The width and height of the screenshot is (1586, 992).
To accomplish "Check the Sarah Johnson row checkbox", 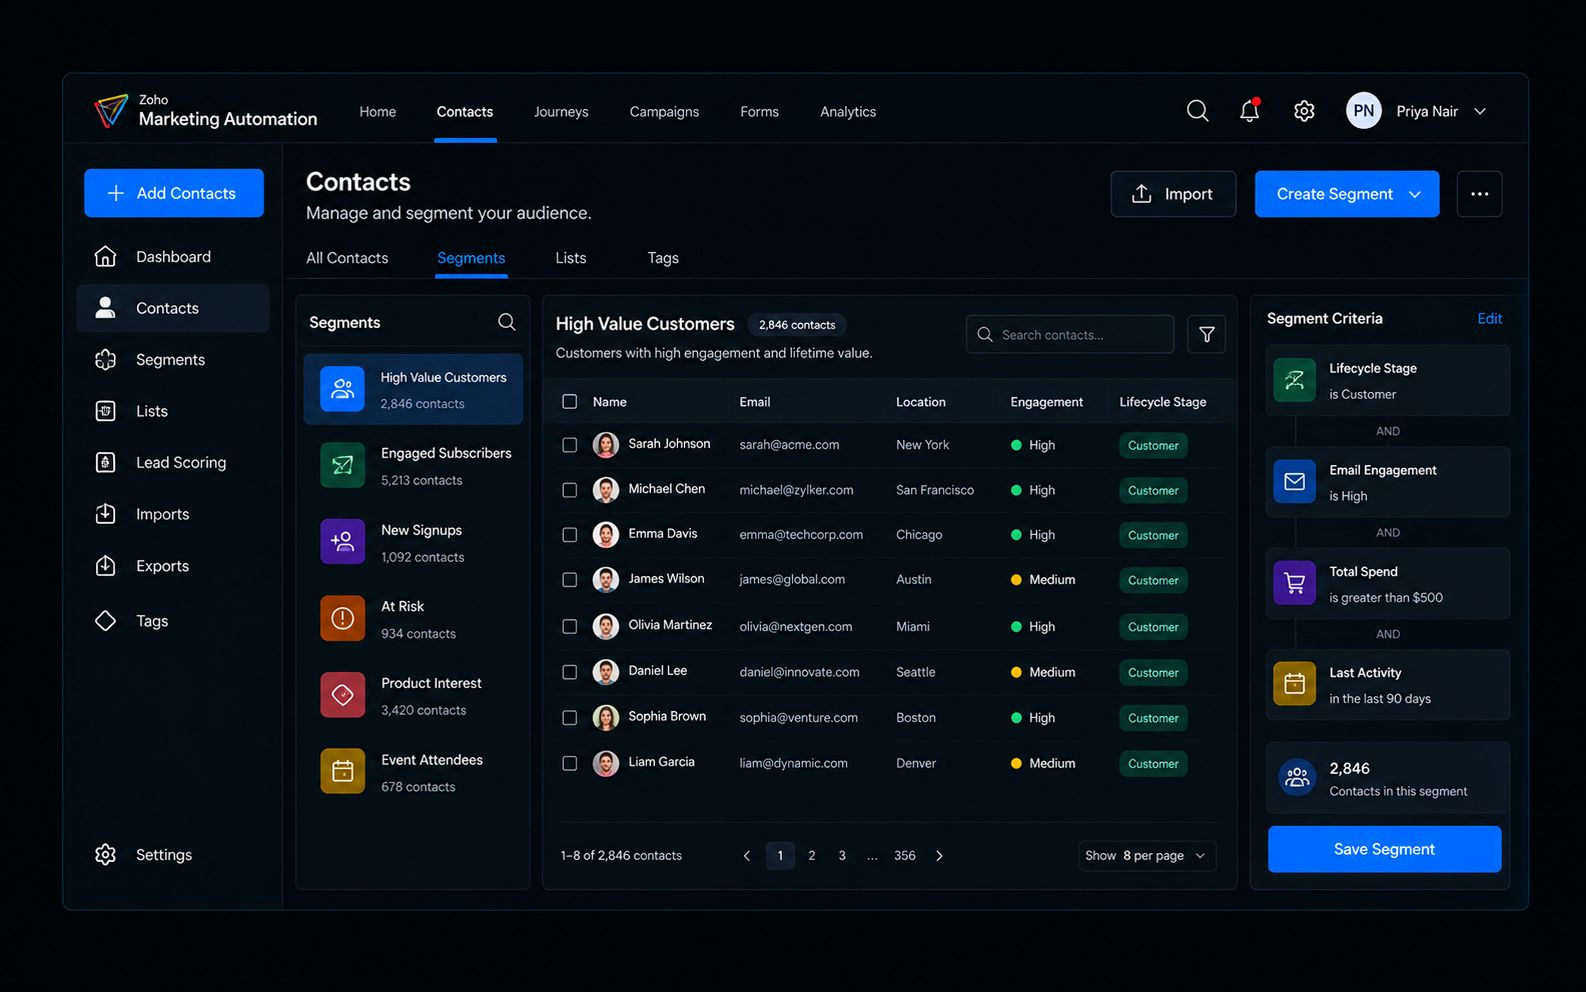I will [x=570, y=445].
